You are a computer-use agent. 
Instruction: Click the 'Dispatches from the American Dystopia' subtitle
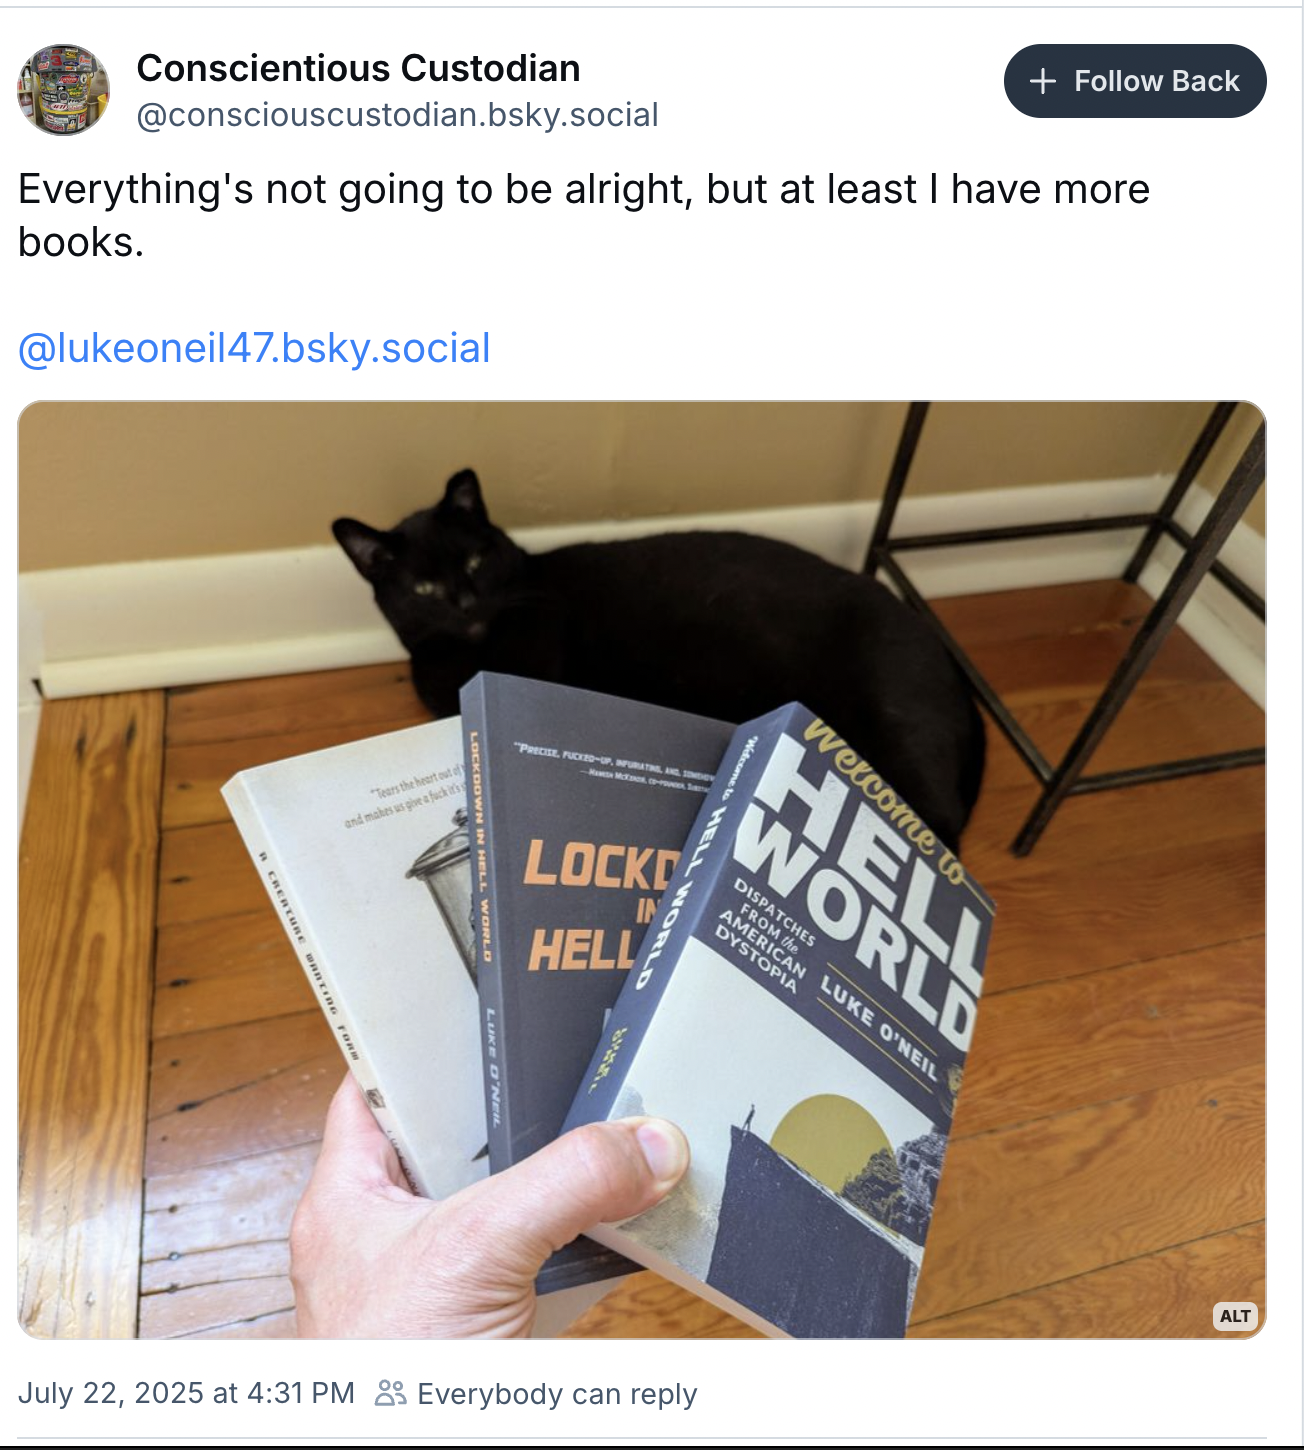point(765,936)
